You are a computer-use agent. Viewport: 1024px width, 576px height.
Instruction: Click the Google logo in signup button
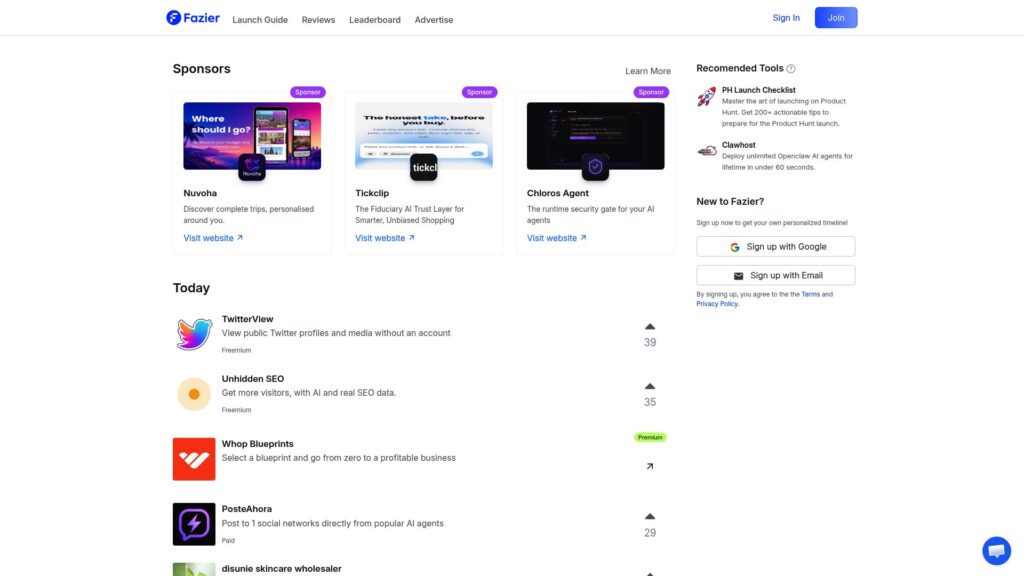pos(735,247)
